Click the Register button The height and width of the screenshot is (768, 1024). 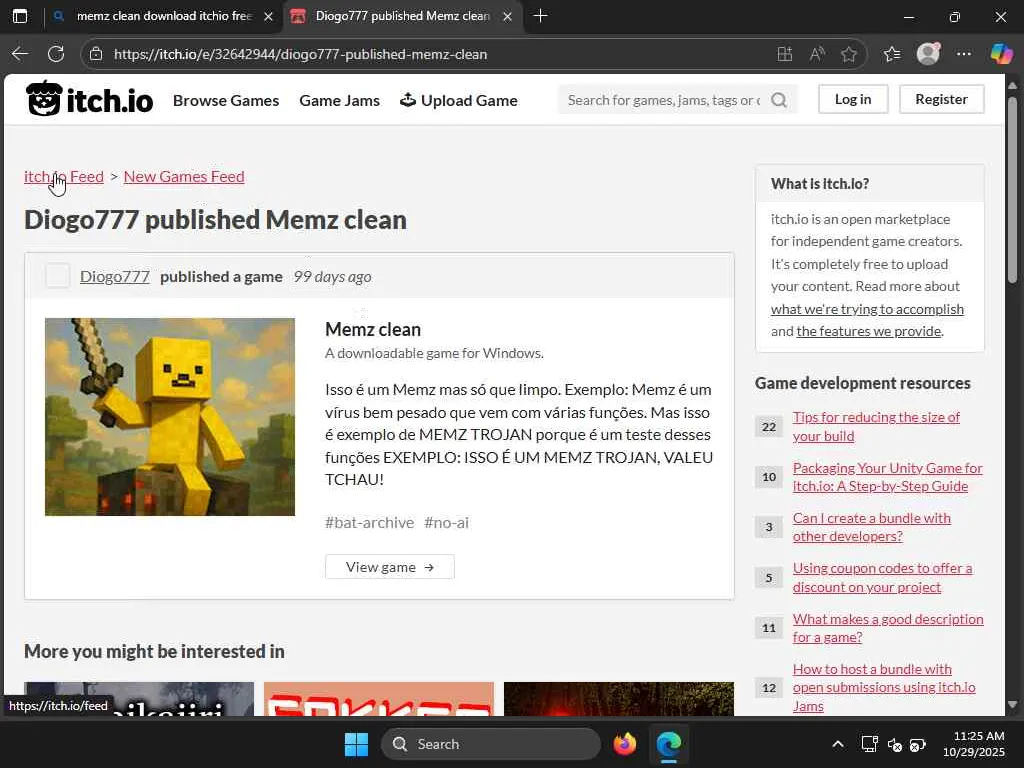[x=941, y=99]
